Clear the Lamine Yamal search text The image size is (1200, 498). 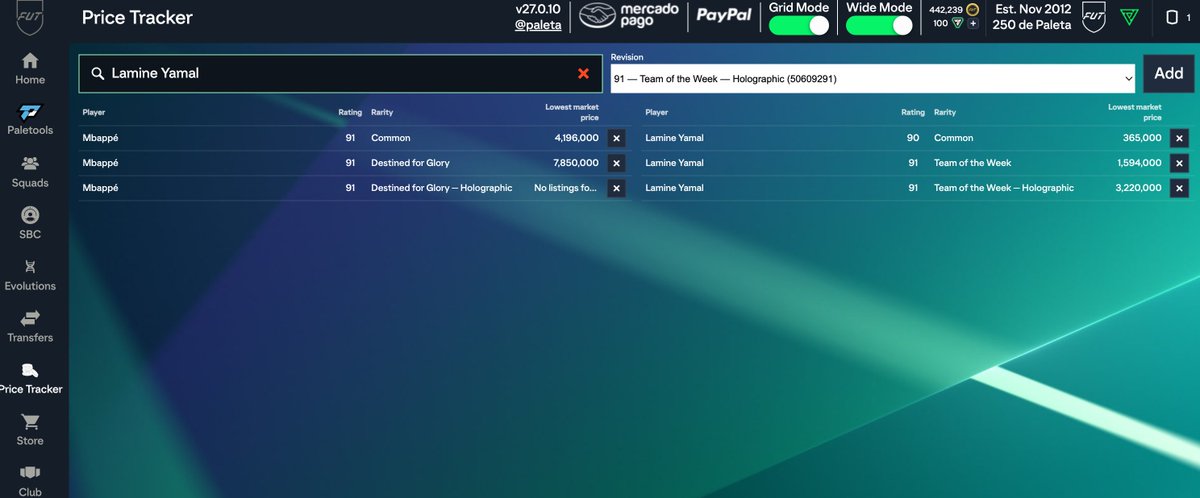pos(584,73)
